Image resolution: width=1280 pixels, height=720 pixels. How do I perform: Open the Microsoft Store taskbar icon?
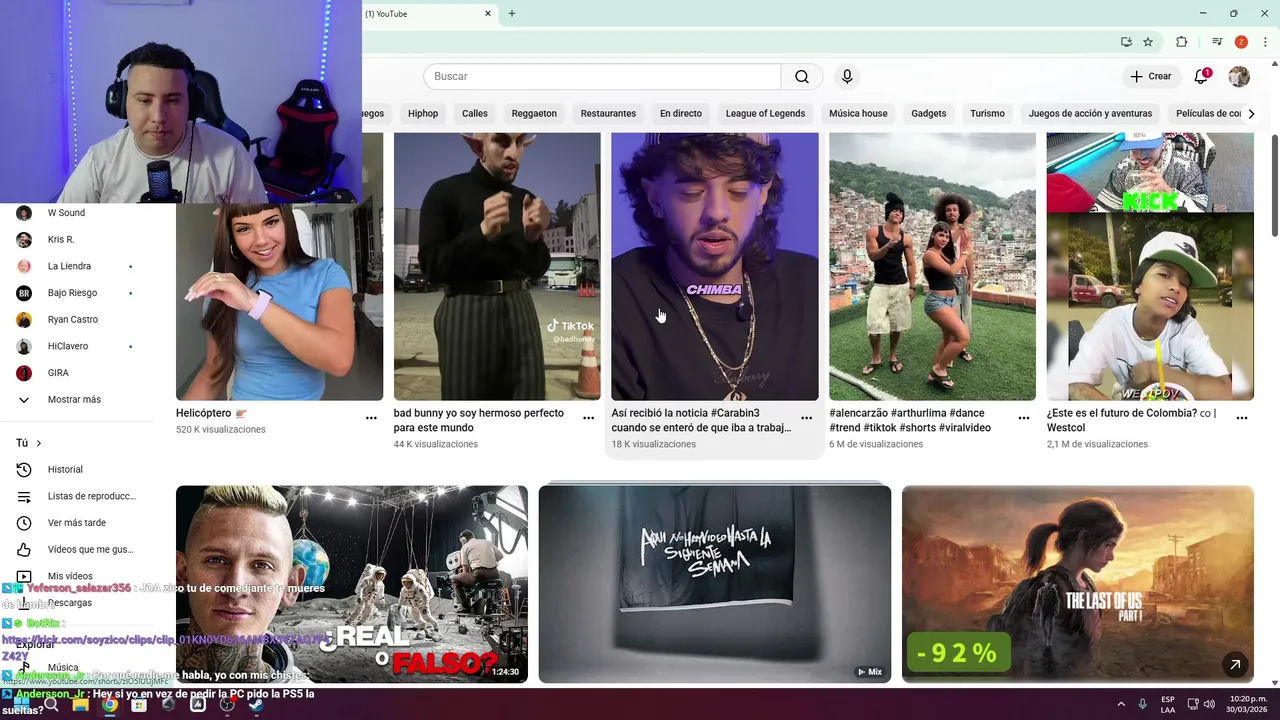coord(139,704)
